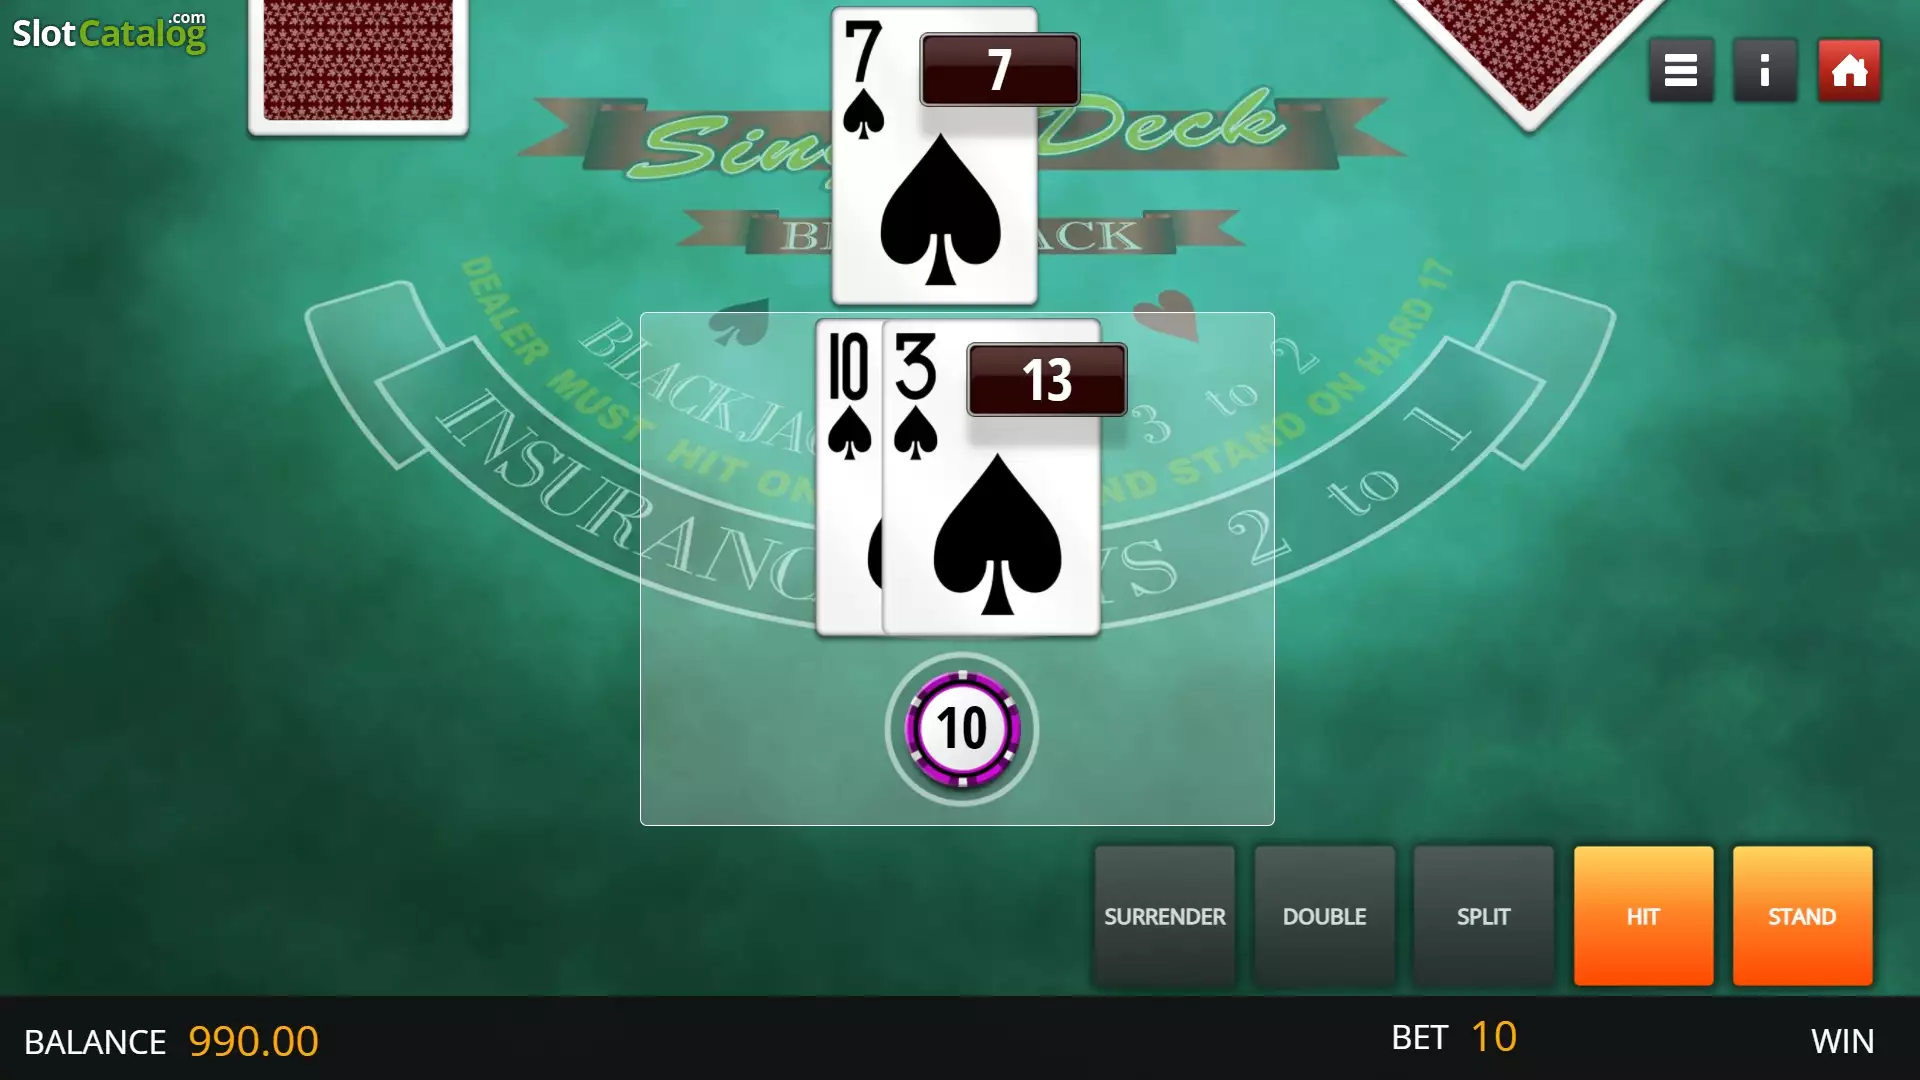
Task: Stand on current hand of 13
Action: coord(1802,916)
